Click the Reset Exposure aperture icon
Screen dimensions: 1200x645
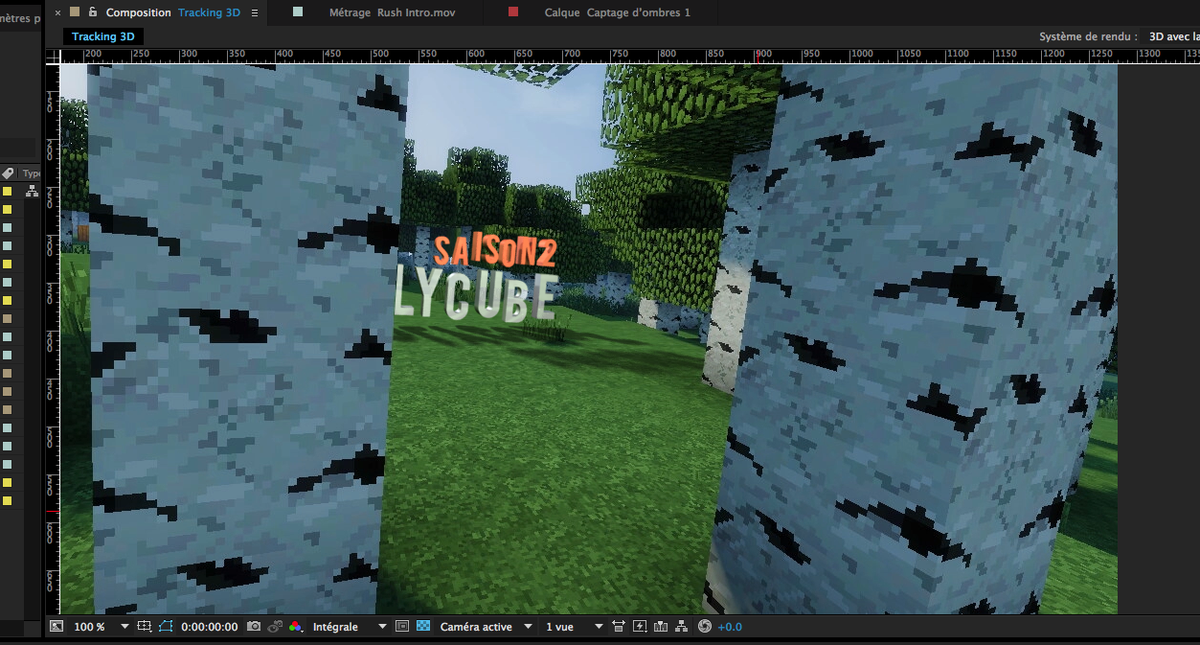click(x=704, y=626)
